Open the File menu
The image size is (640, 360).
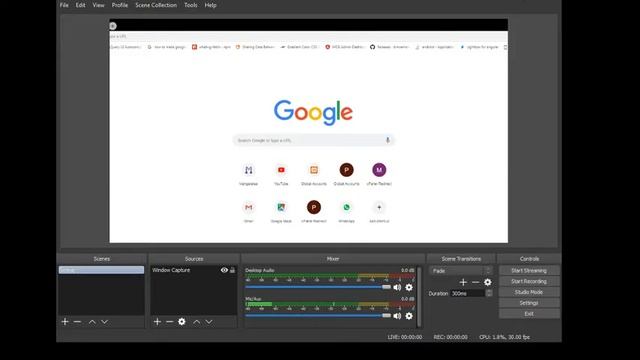coord(64,5)
